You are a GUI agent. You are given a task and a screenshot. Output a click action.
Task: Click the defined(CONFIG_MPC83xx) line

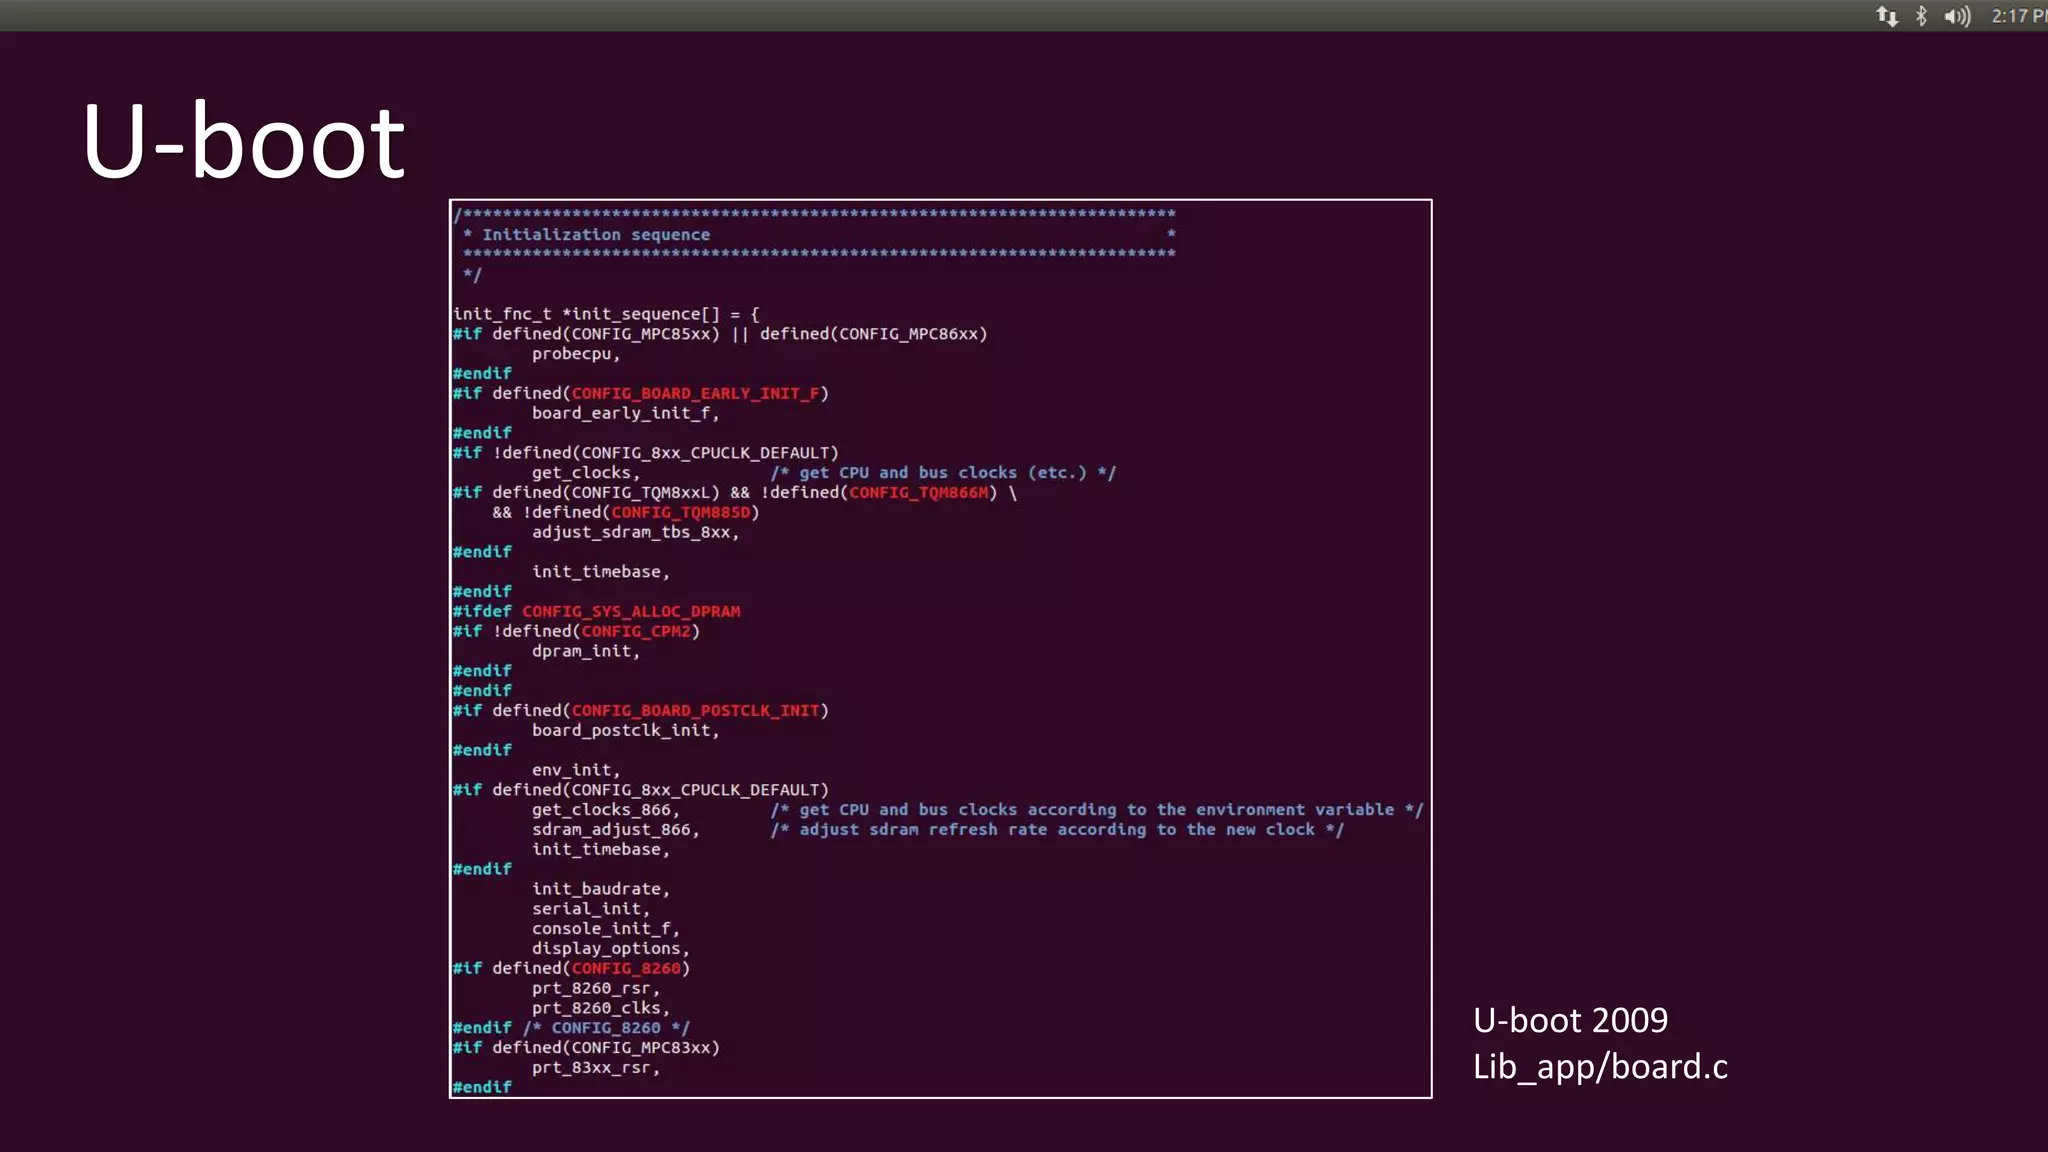(x=586, y=1048)
